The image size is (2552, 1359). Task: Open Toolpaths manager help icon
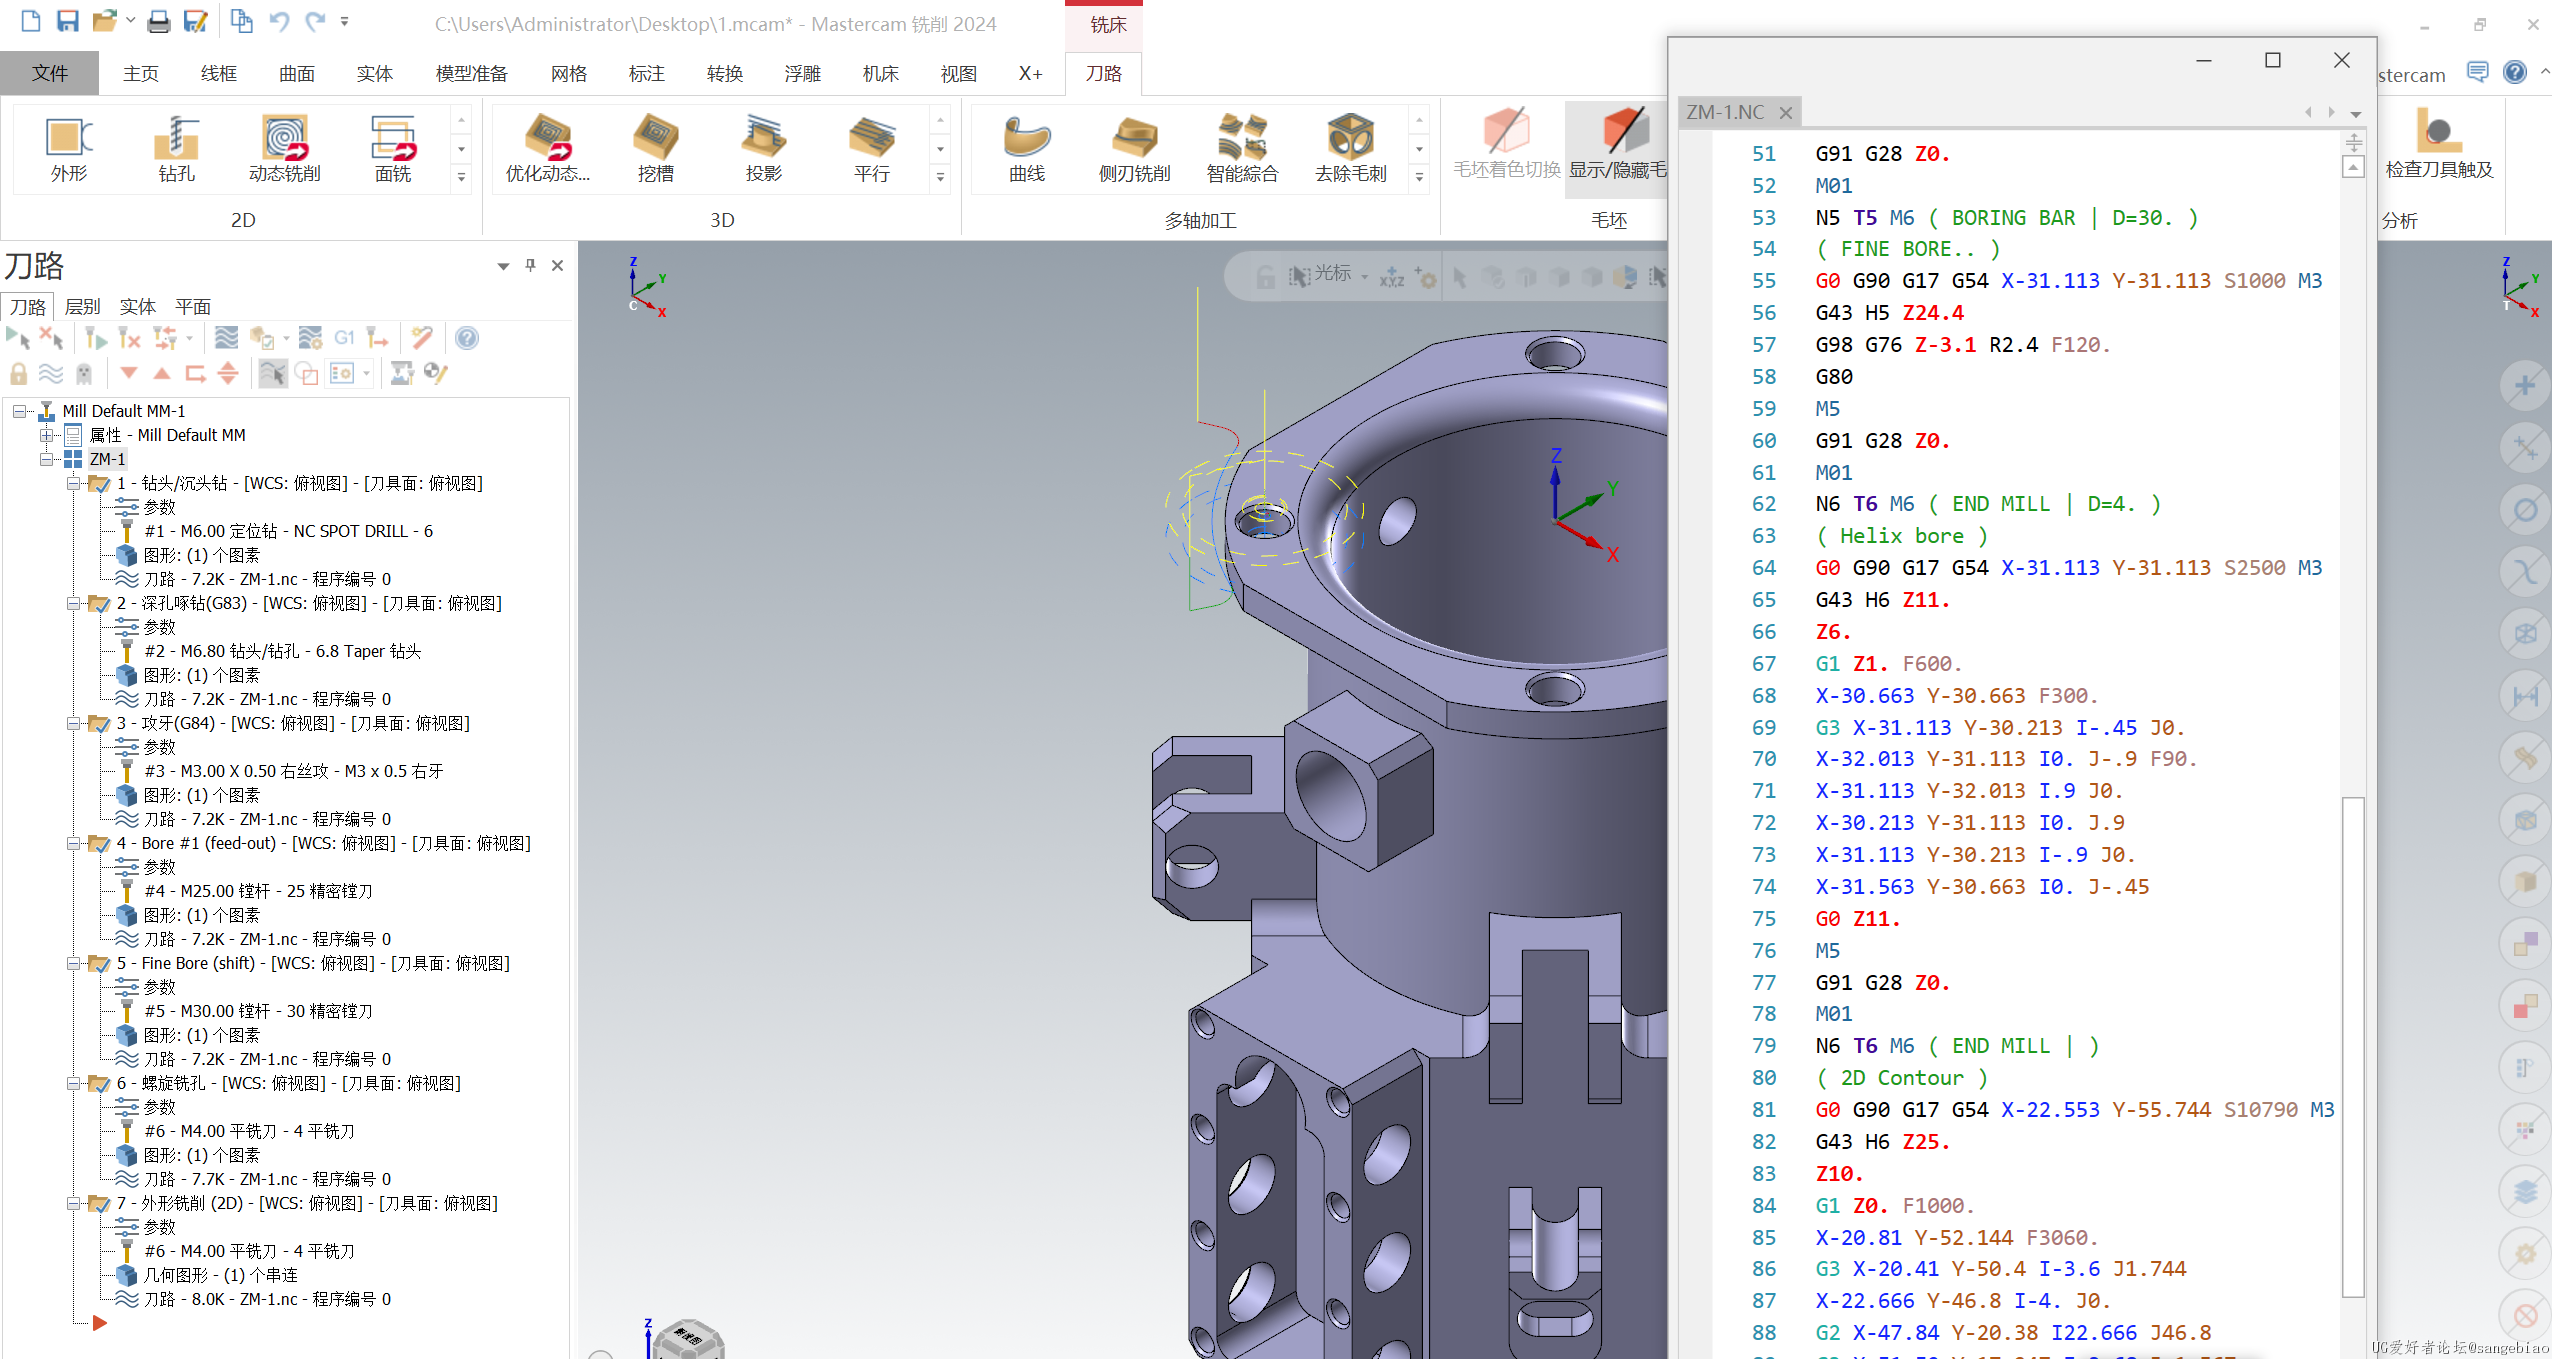click(x=466, y=338)
